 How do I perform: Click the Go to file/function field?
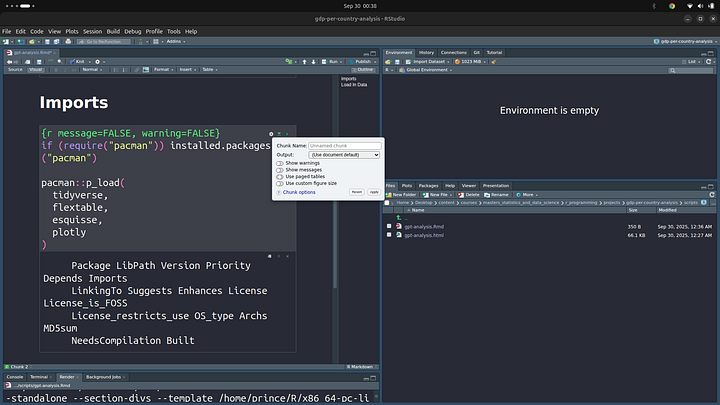[x=104, y=42]
